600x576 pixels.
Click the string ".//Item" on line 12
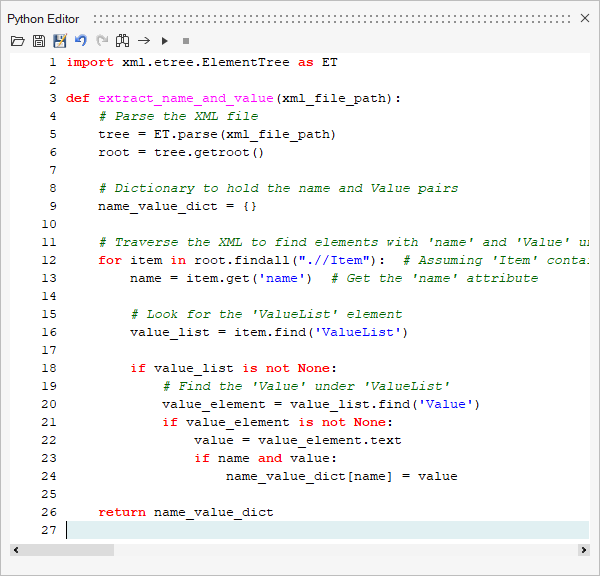point(336,260)
